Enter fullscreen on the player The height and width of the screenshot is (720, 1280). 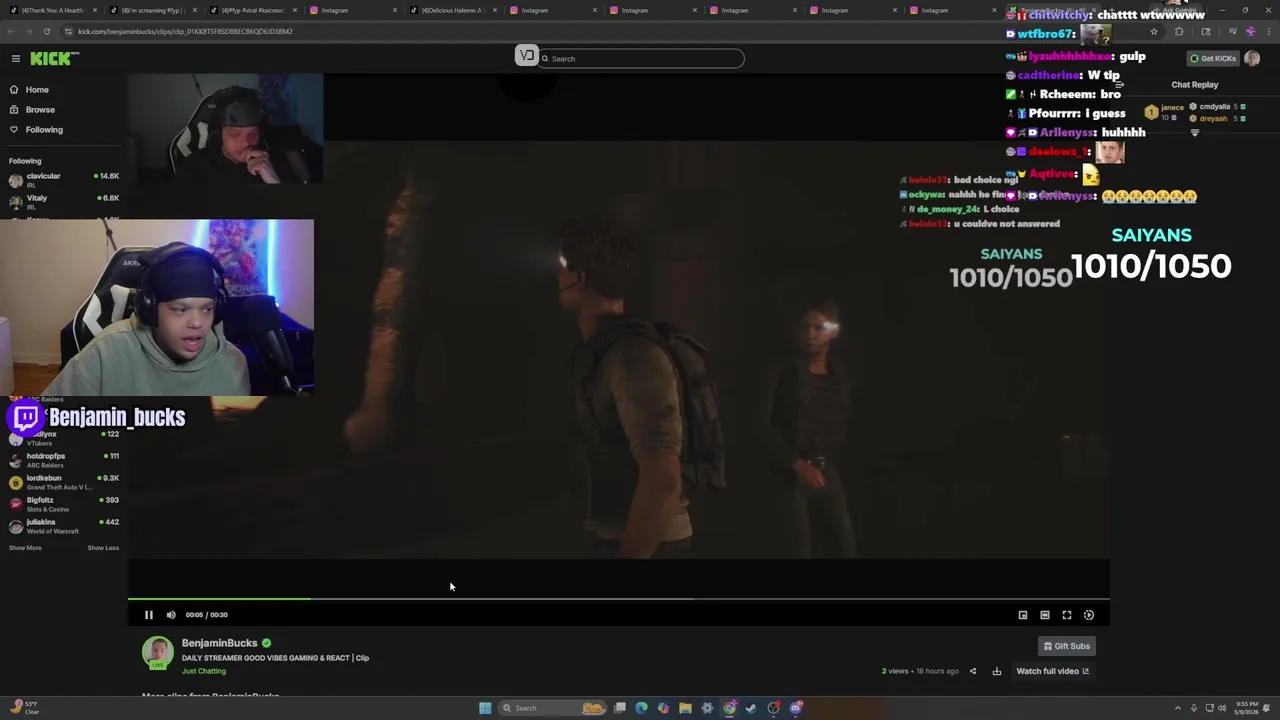[1067, 615]
